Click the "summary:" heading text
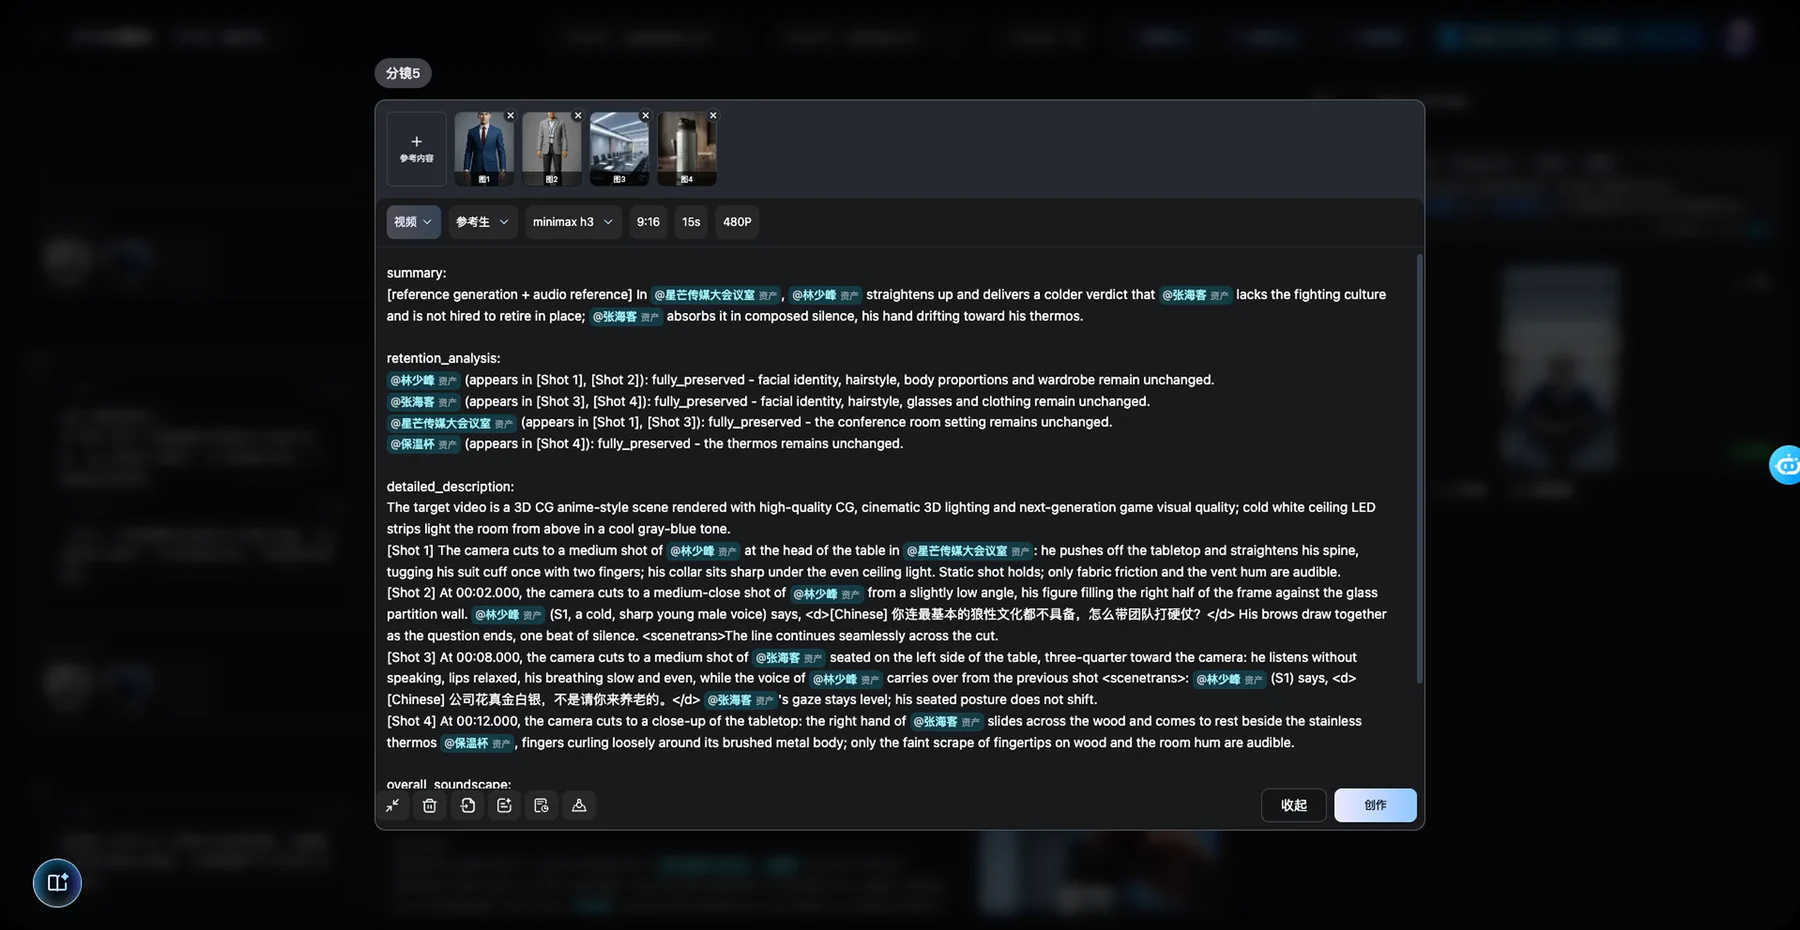The width and height of the screenshot is (1800, 930). pyautogui.click(x=417, y=273)
